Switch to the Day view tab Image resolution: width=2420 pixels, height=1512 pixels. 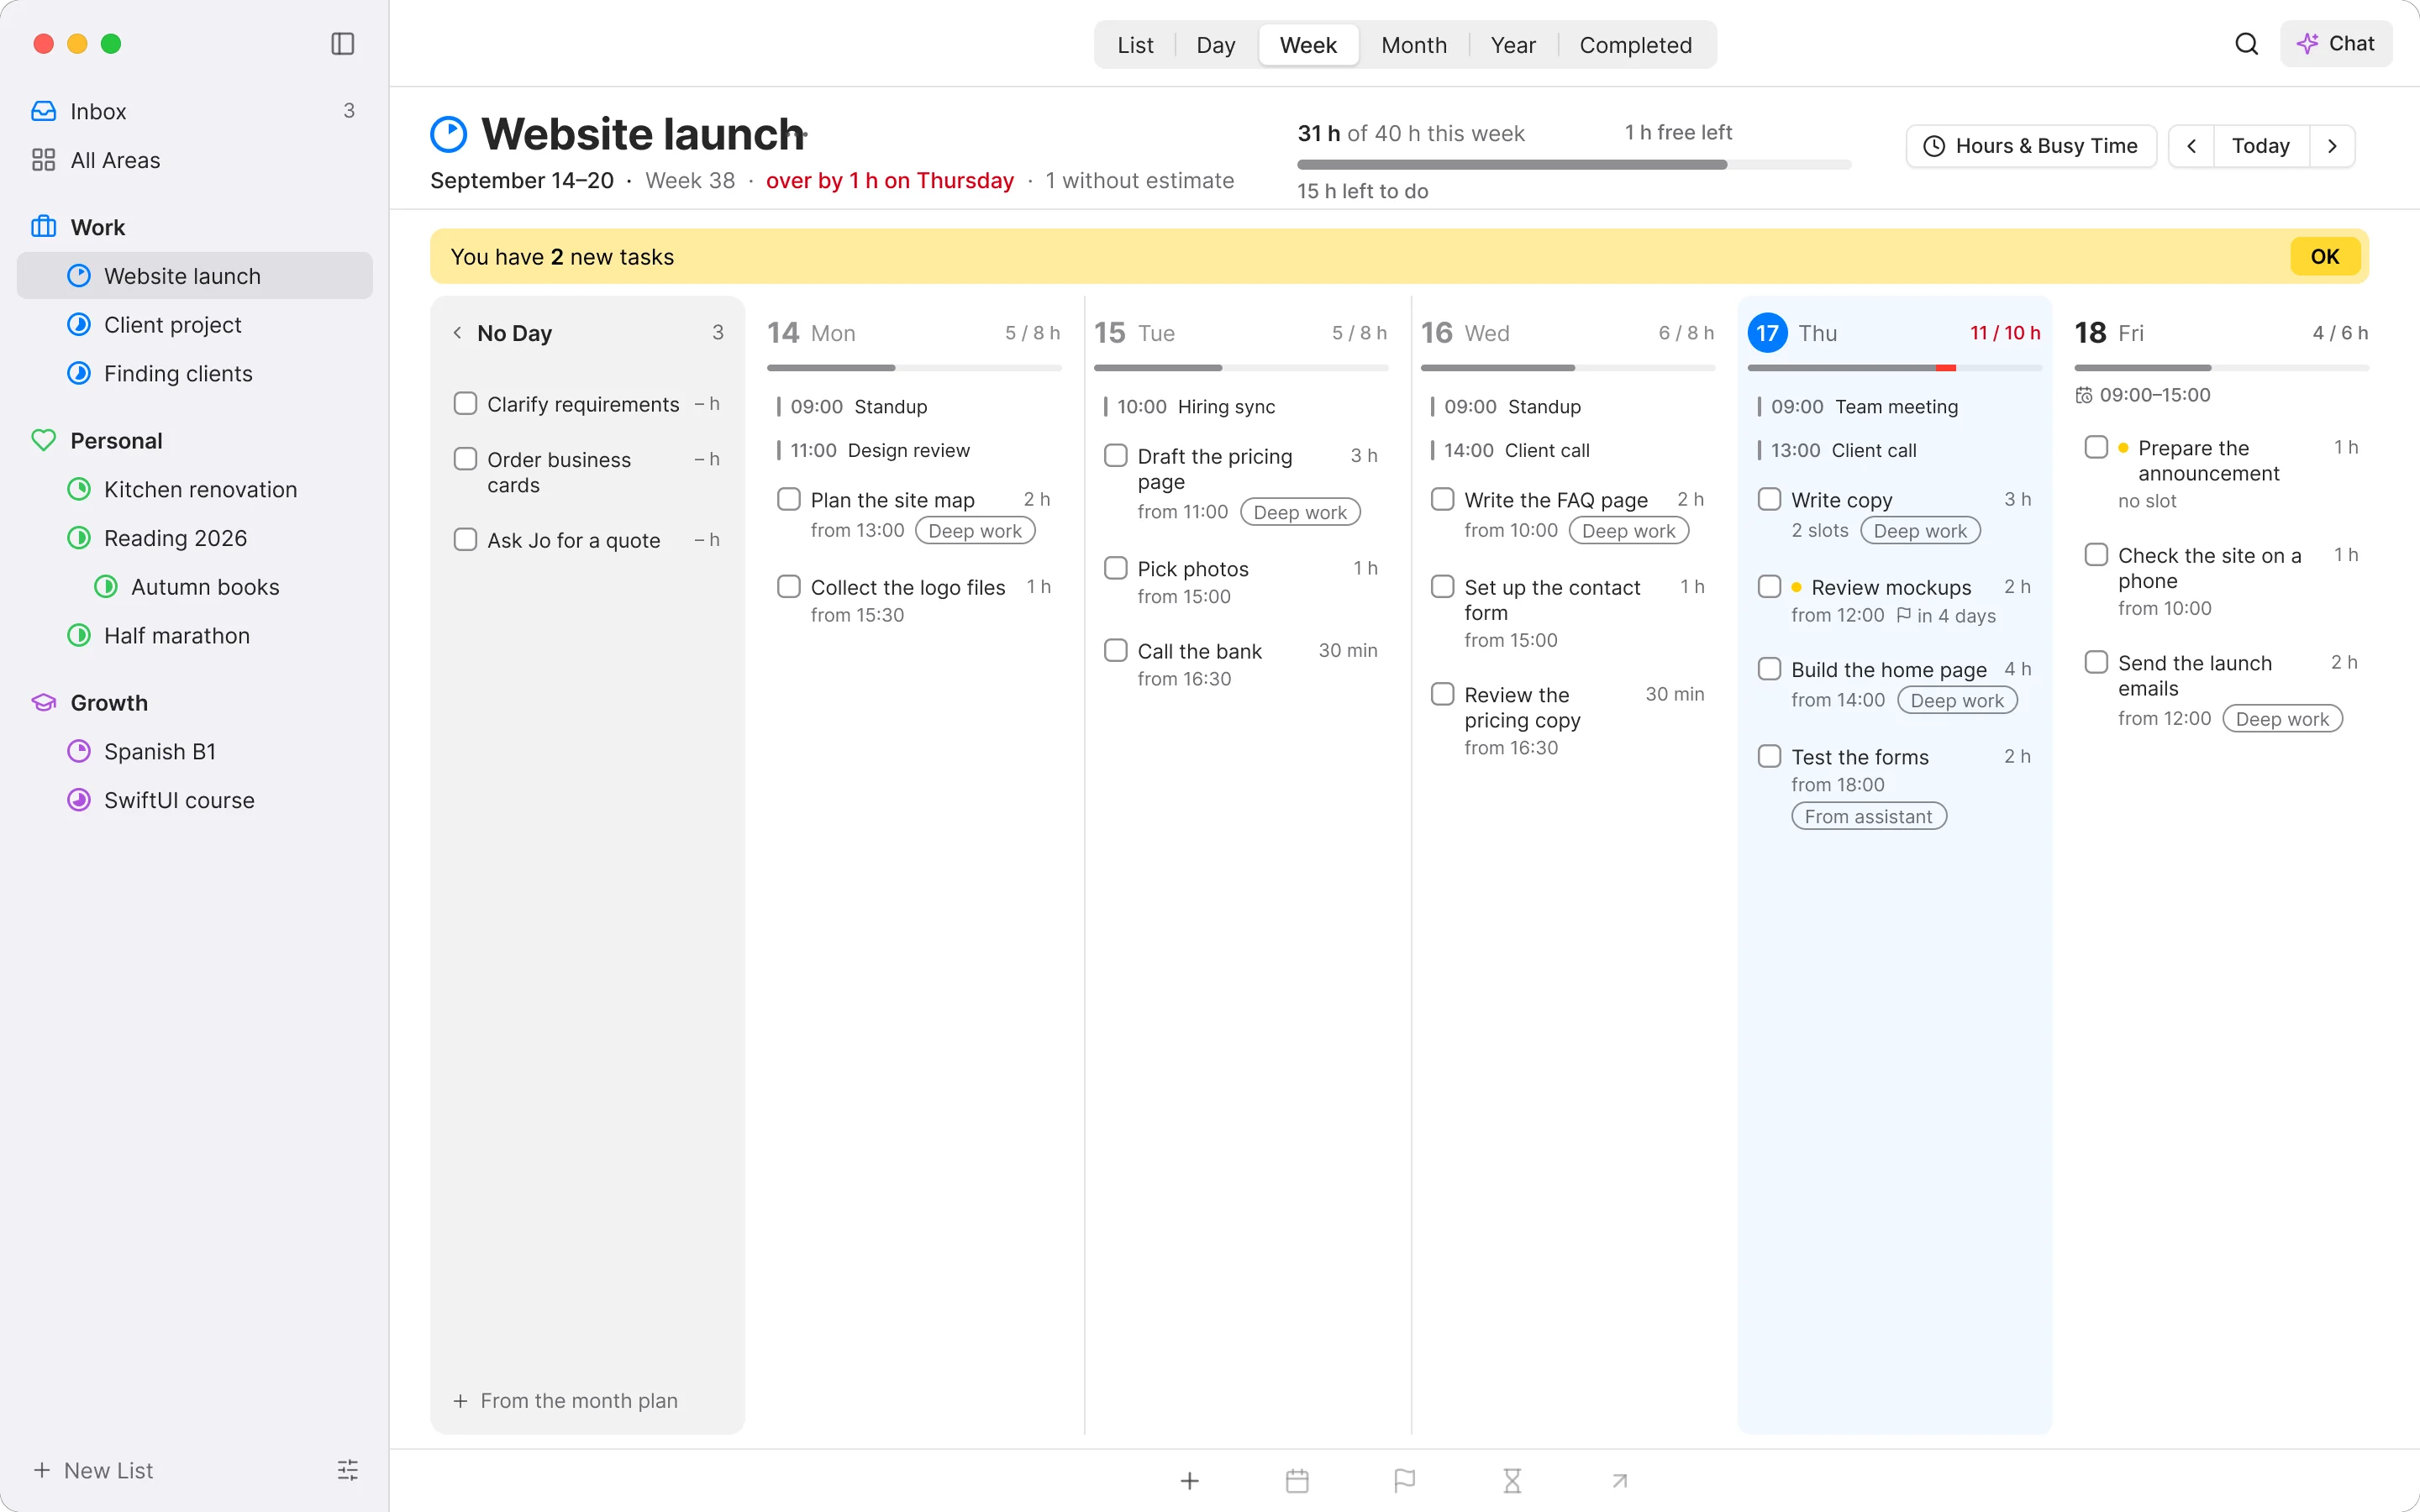[x=1215, y=45]
